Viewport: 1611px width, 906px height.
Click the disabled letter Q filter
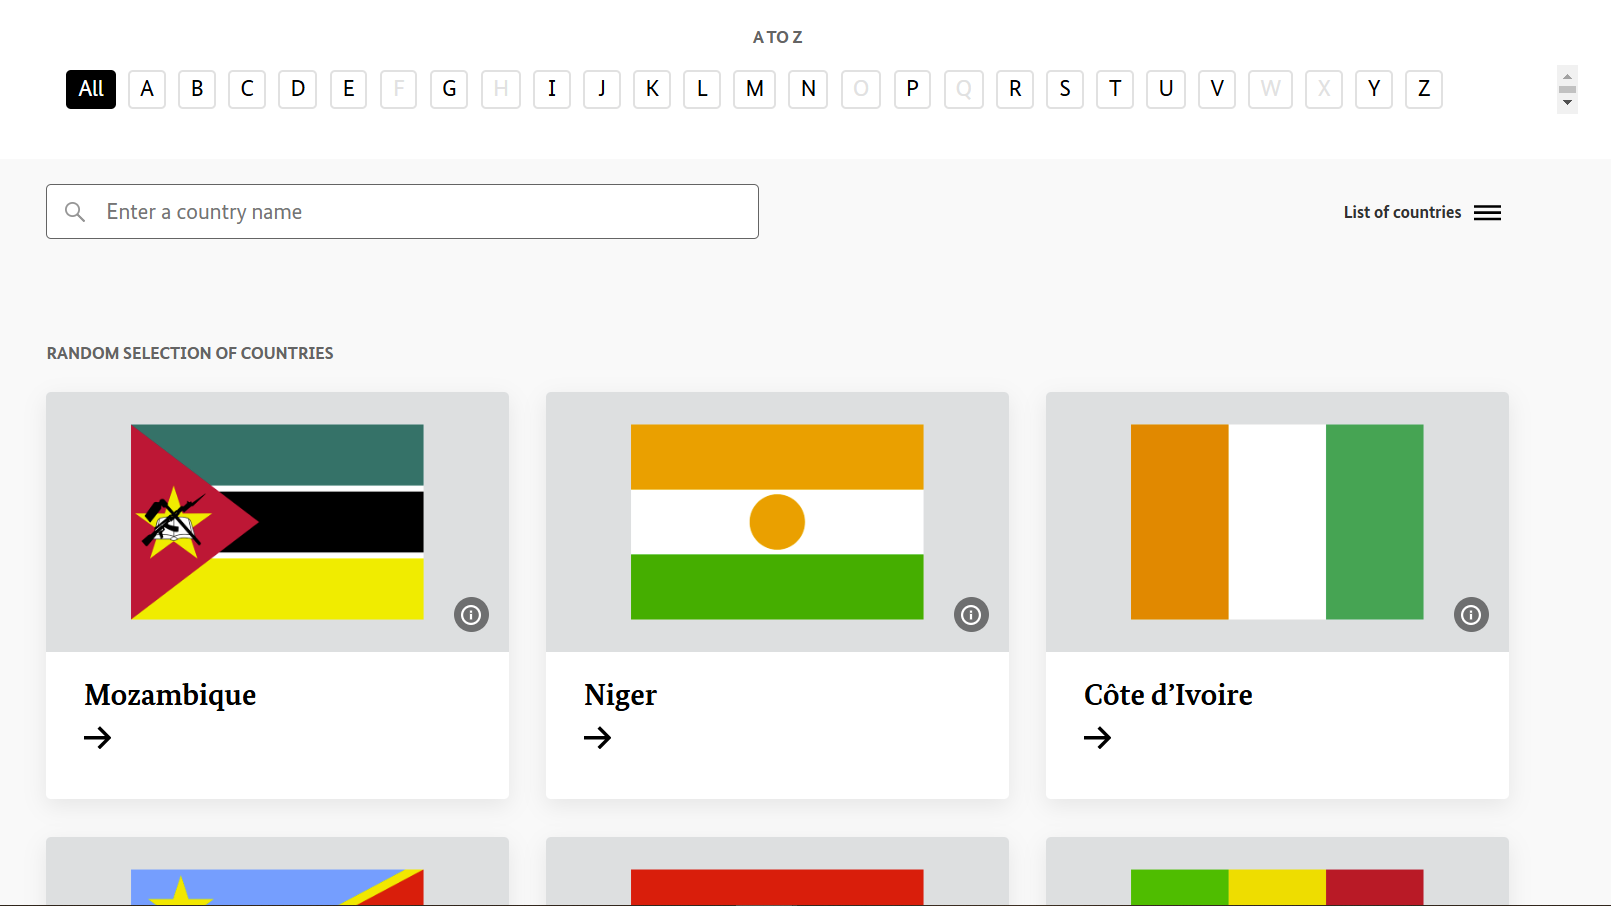[964, 89]
